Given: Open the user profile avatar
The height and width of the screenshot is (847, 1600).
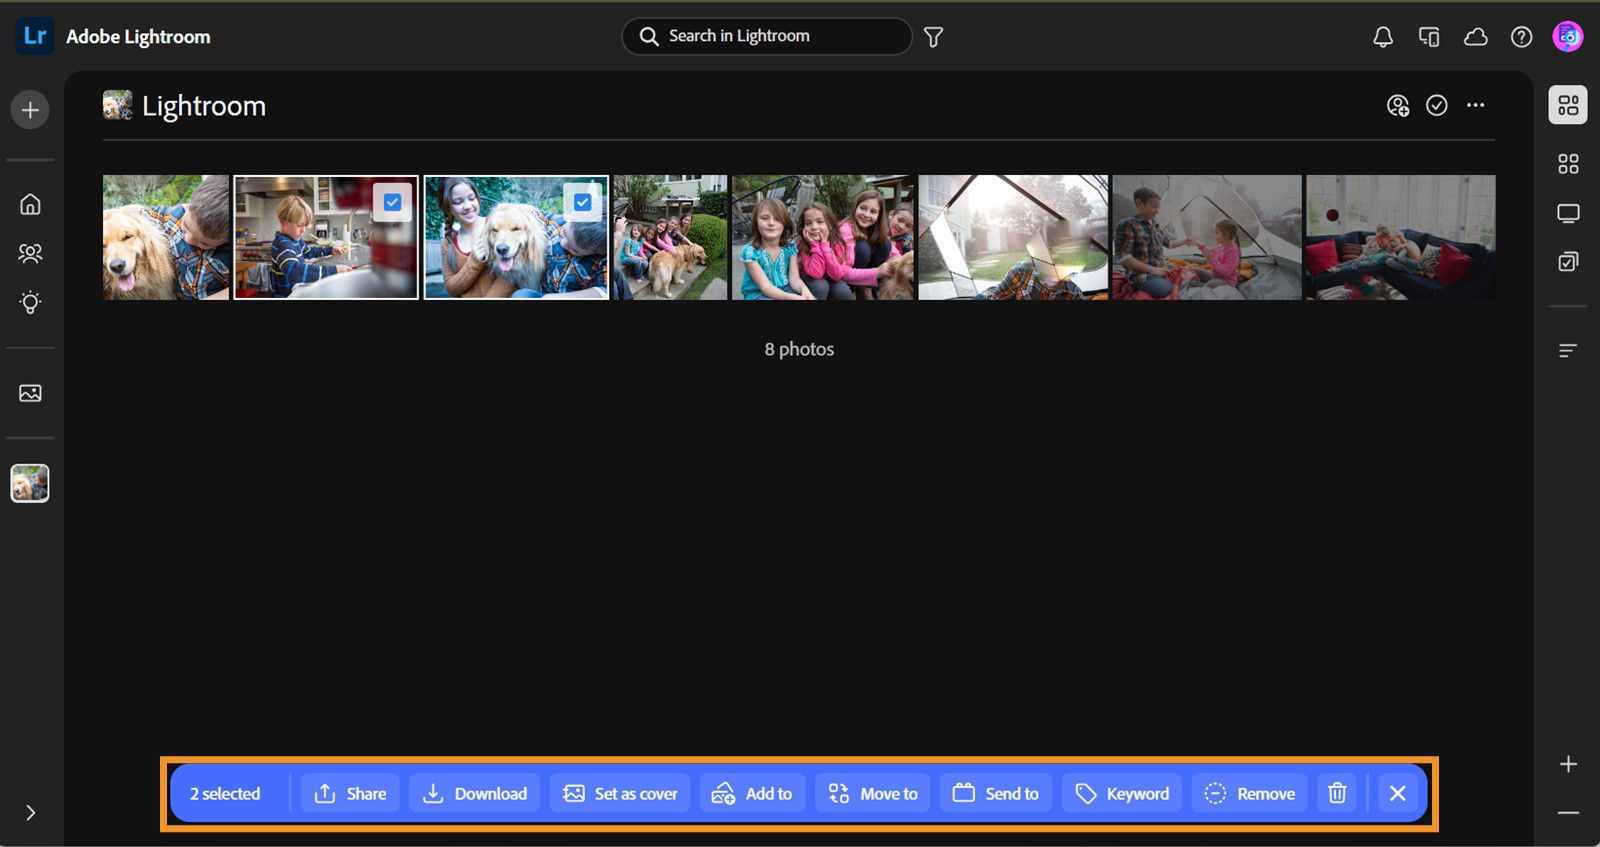Looking at the screenshot, I should 1568,36.
